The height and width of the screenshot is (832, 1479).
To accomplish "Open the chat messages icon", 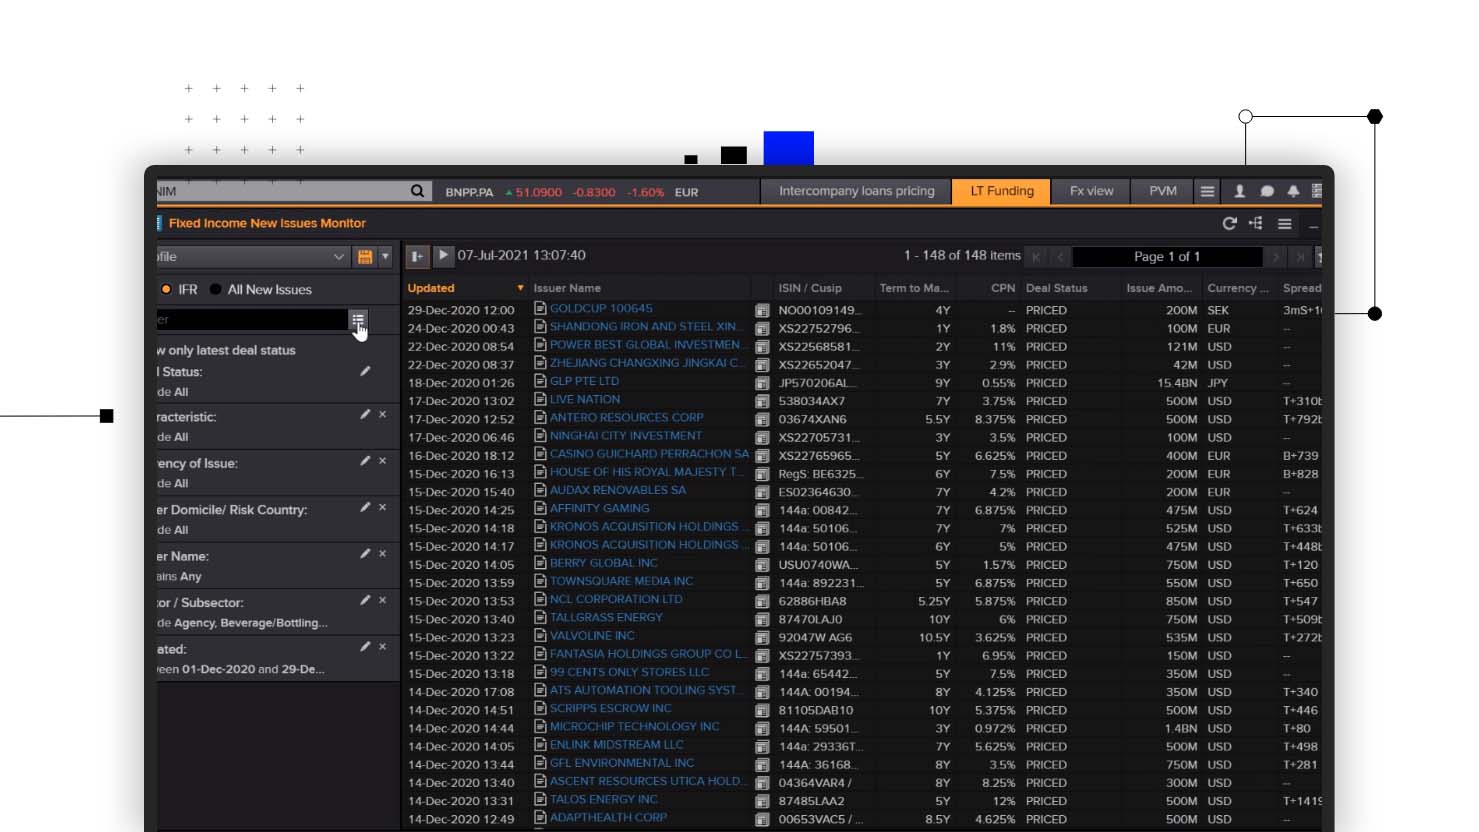I will point(1266,191).
